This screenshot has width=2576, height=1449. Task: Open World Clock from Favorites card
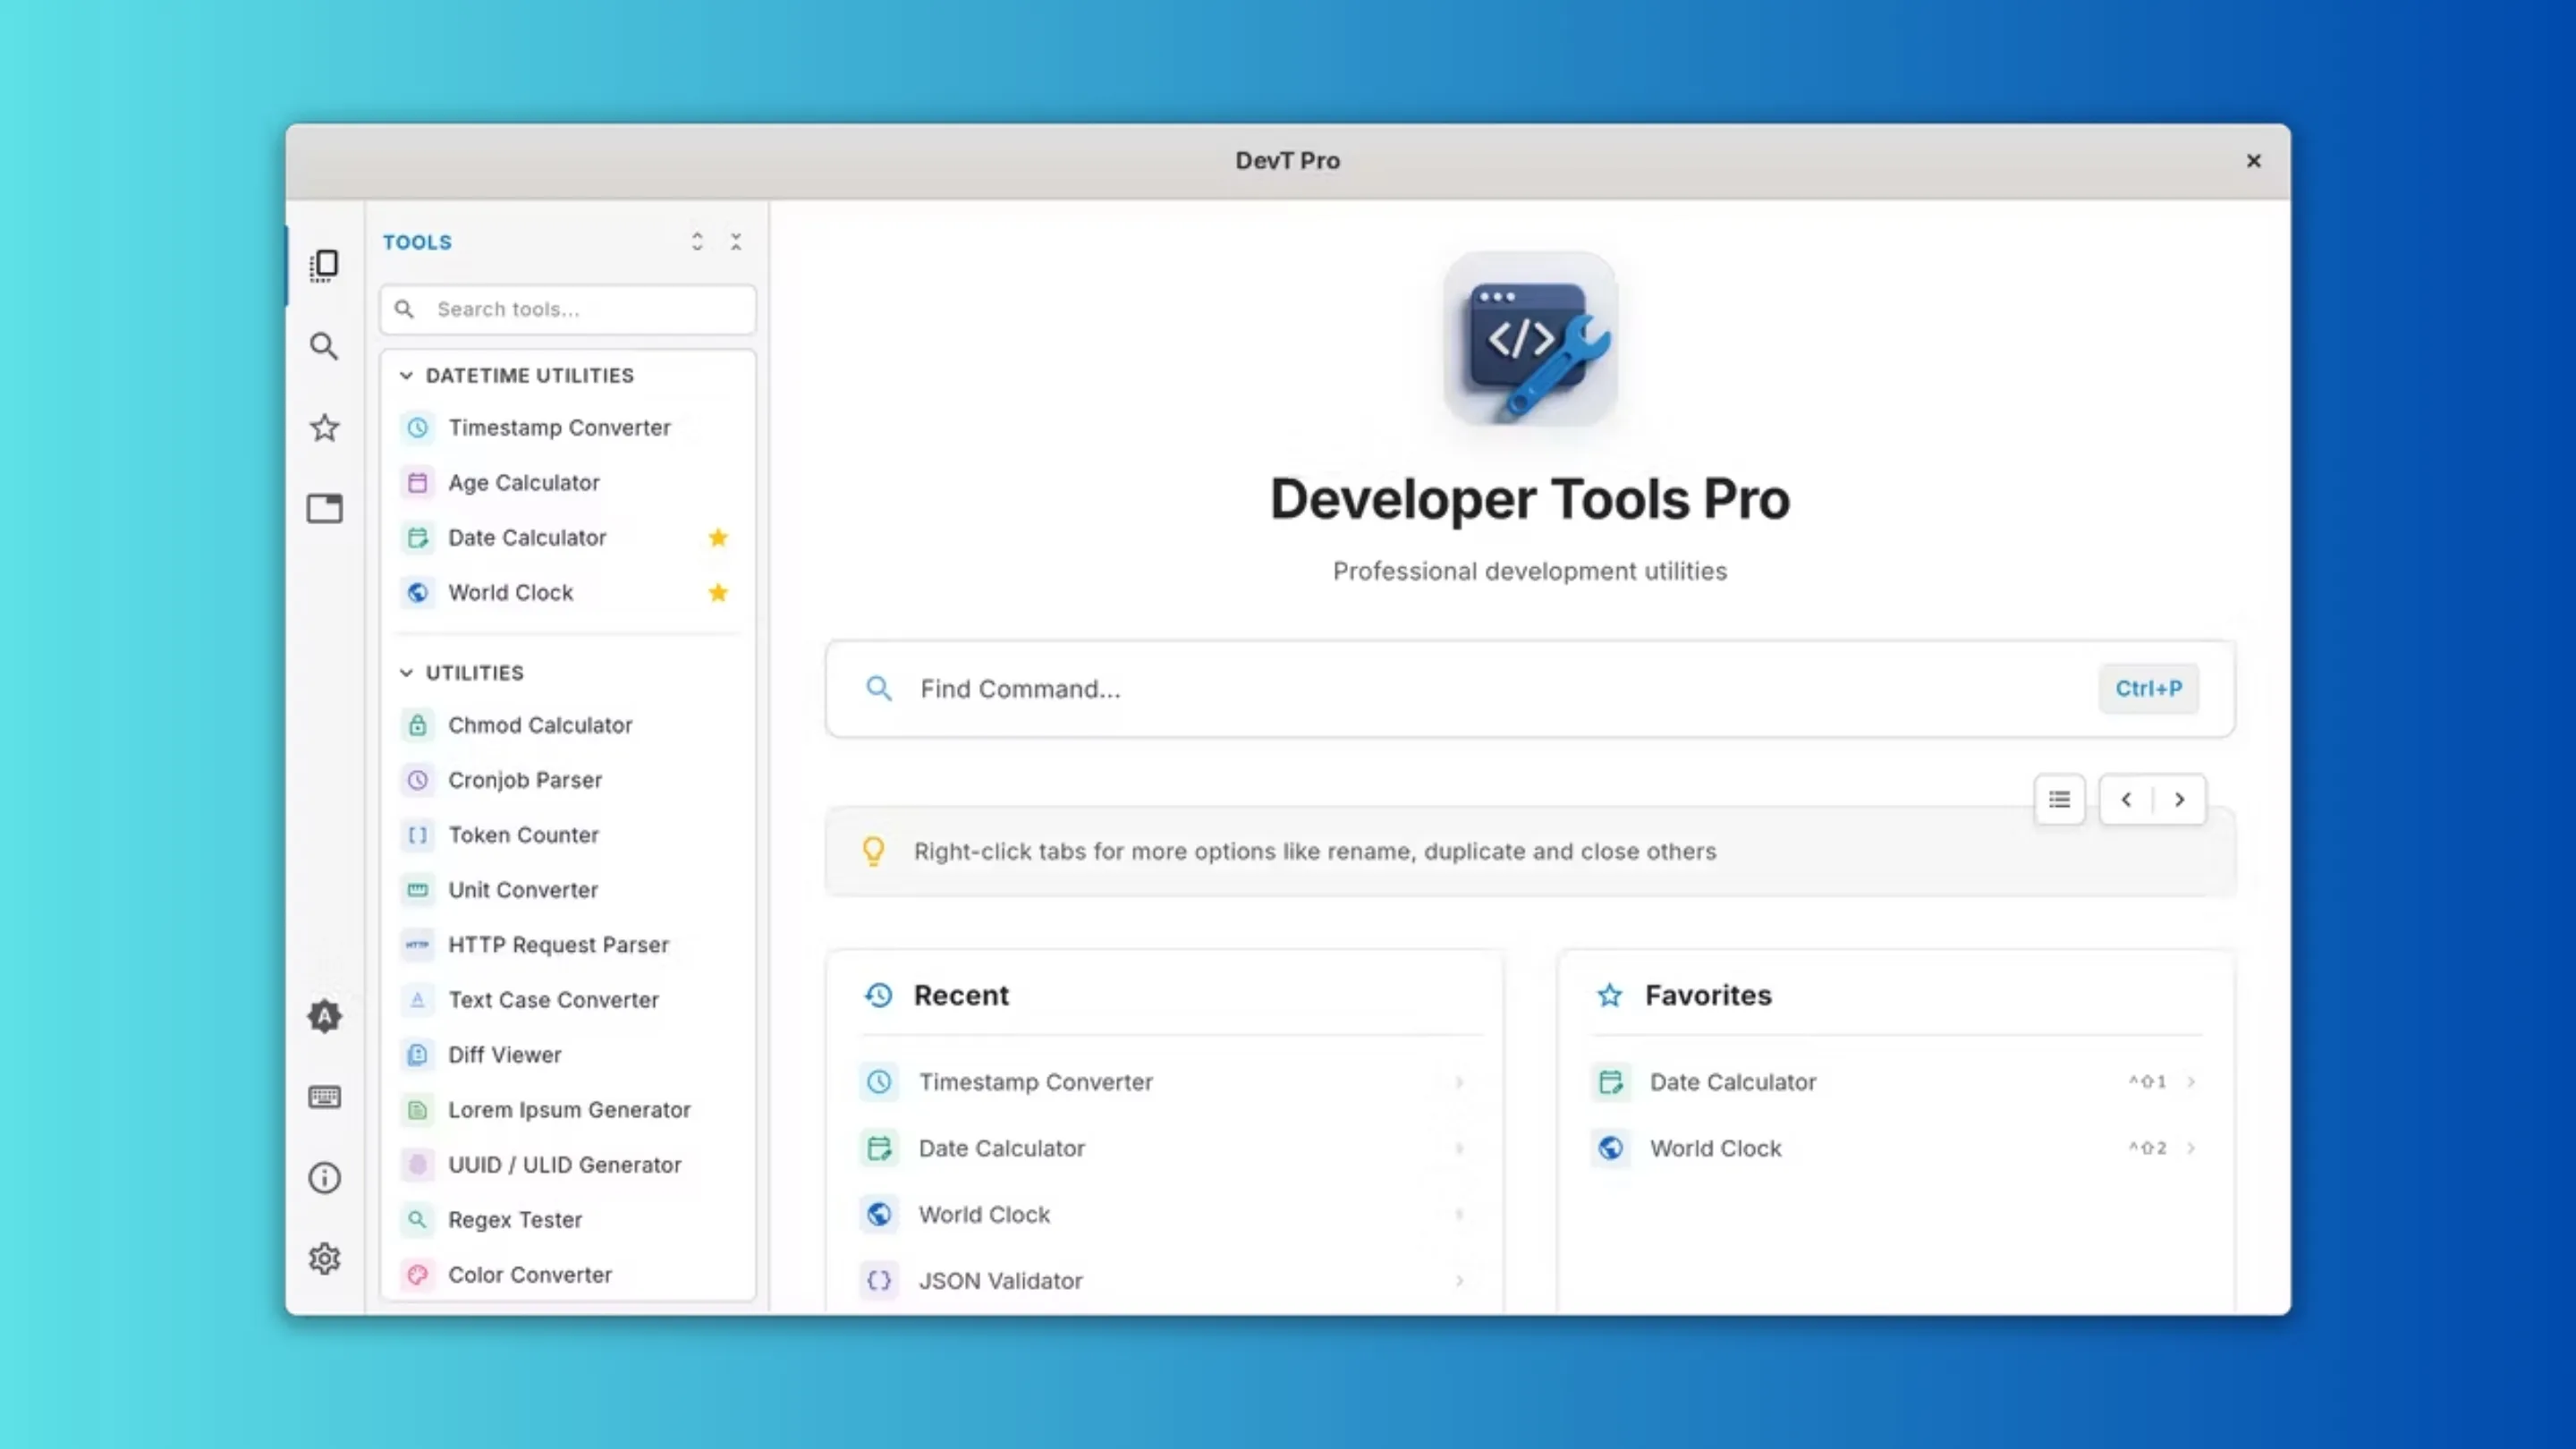pyautogui.click(x=1896, y=1148)
